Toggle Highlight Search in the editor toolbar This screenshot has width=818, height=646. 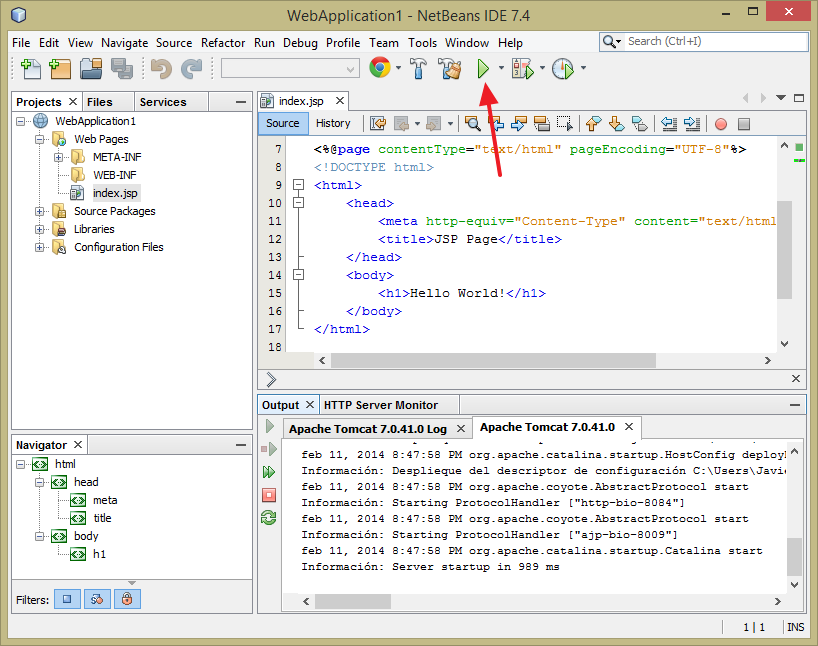(542, 123)
